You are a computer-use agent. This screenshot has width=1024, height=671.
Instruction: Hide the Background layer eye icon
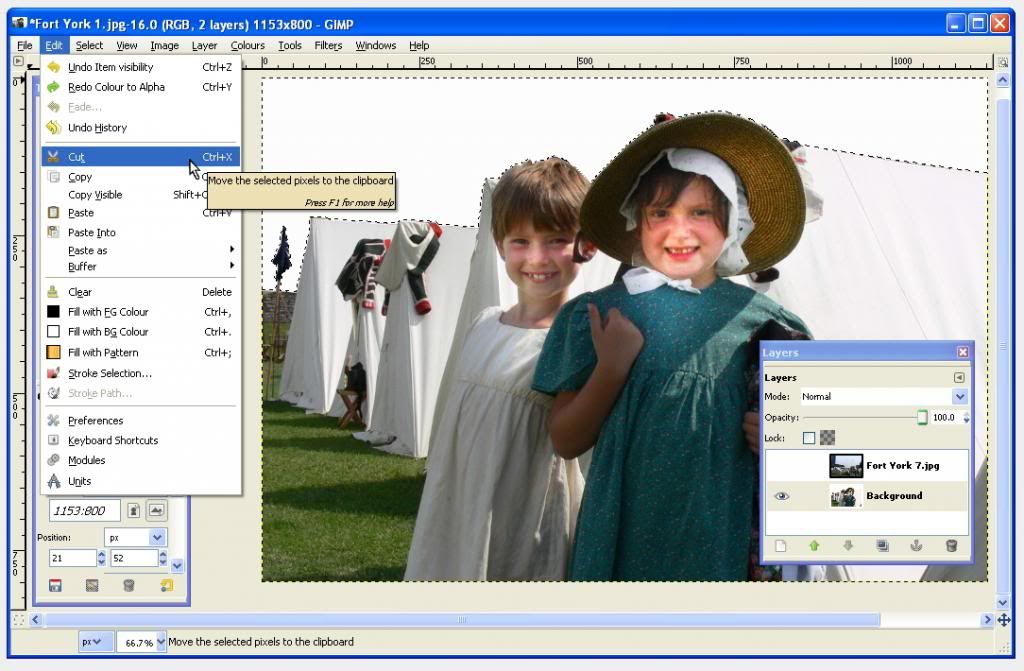781,496
